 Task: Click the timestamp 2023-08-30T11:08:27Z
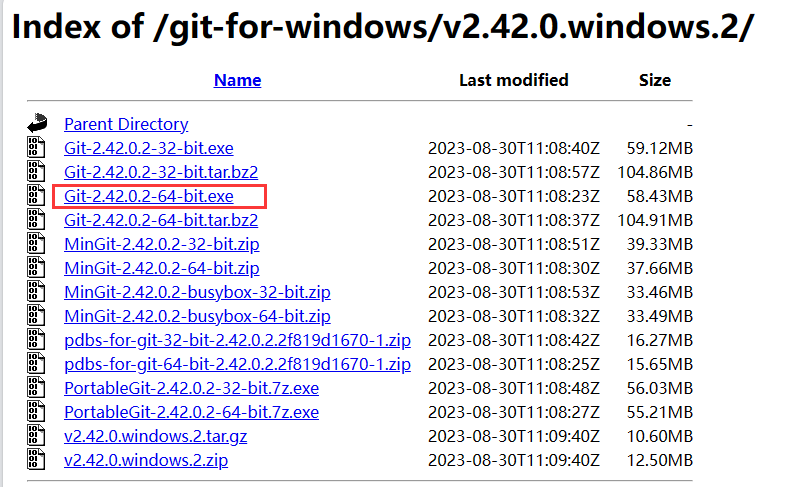point(514,412)
